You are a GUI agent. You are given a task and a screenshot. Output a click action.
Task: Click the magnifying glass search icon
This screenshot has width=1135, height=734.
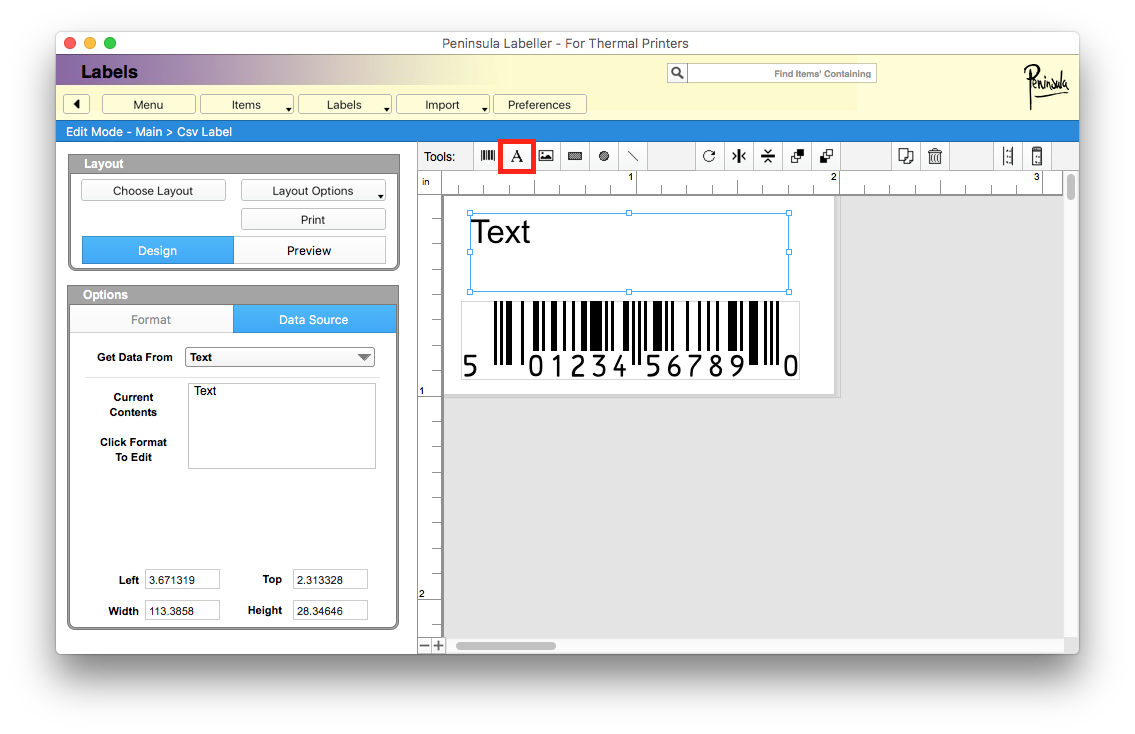678,73
